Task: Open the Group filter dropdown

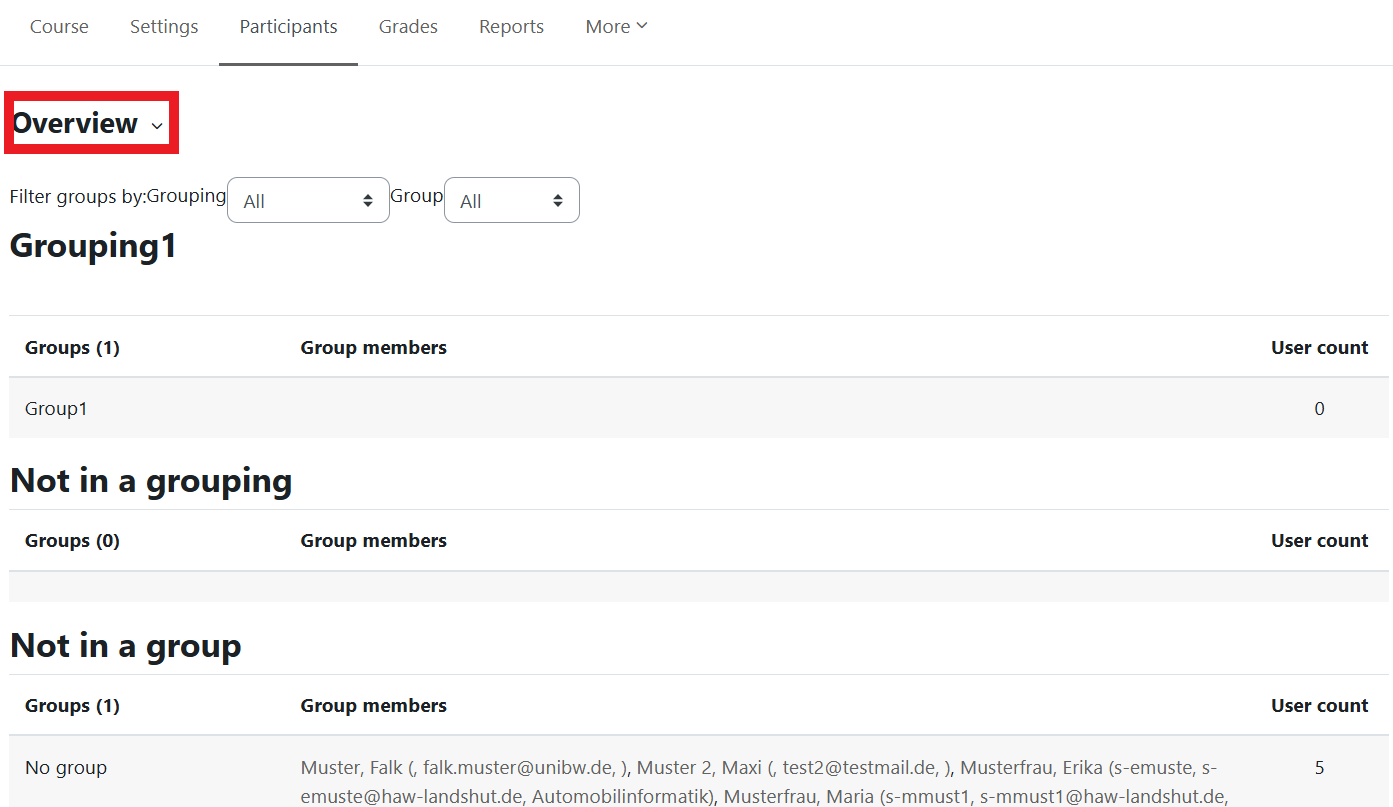Action: pos(511,201)
